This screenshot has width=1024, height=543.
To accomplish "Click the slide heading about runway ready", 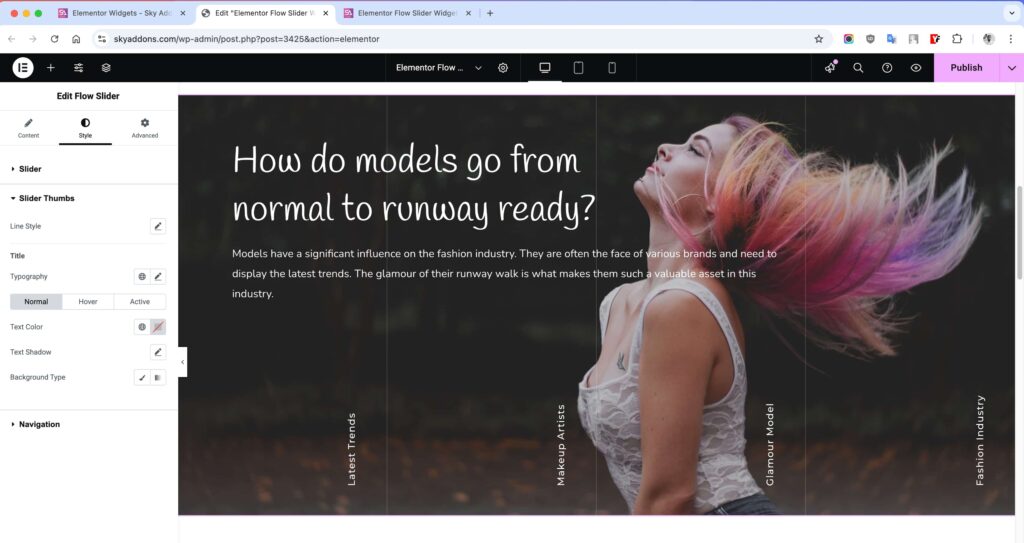I will point(413,184).
